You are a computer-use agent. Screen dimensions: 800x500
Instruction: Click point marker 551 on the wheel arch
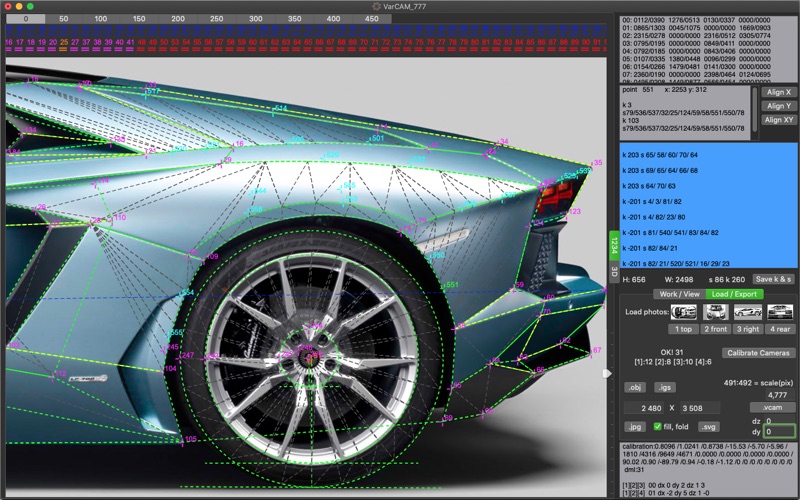[452, 285]
